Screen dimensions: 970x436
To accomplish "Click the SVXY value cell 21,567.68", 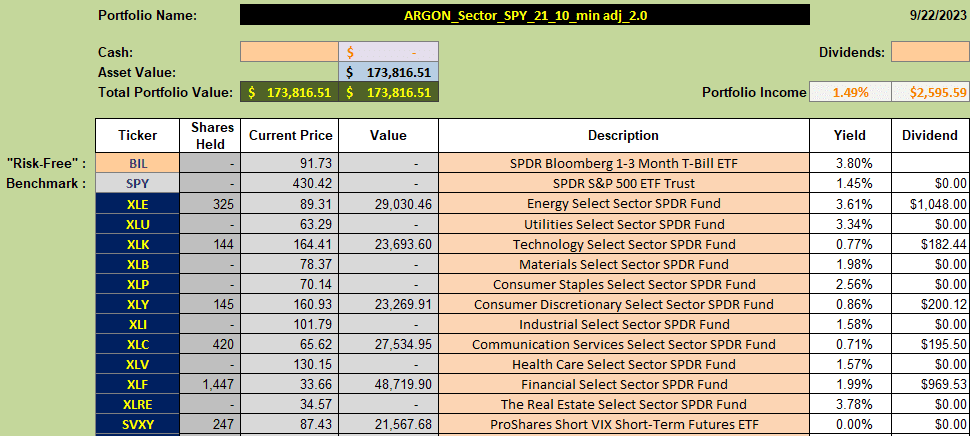I will 389,425.
